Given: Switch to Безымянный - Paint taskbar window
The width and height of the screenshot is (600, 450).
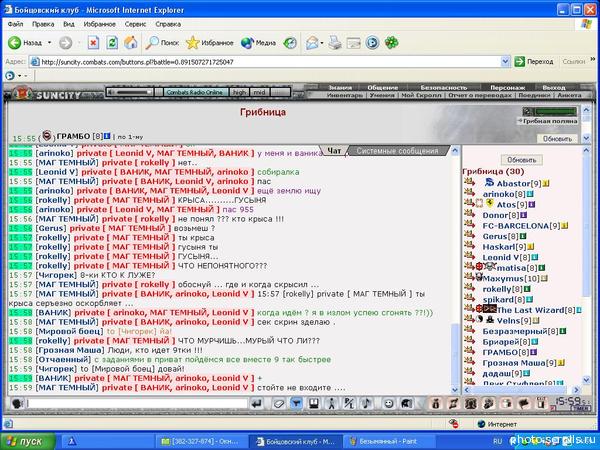Looking at the screenshot, I should [389, 441].
